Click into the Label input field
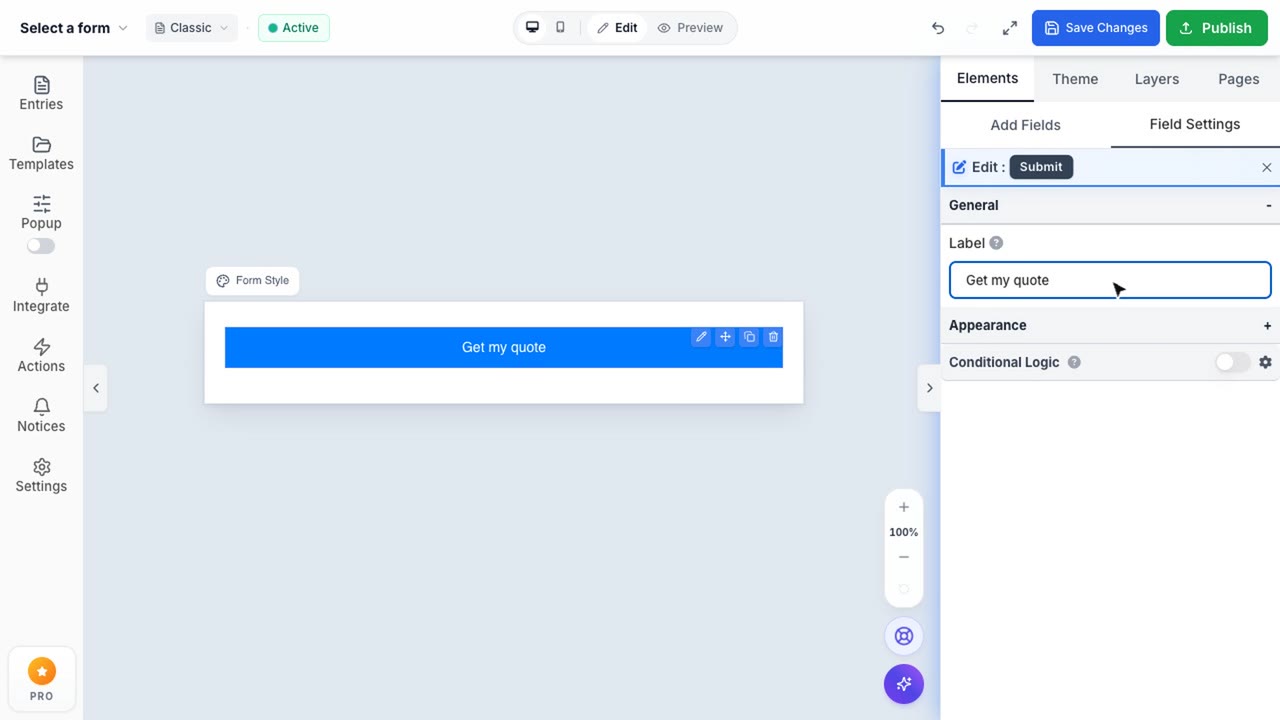This screenshot has width=1280, height=720. click(x=1110, y=280)
